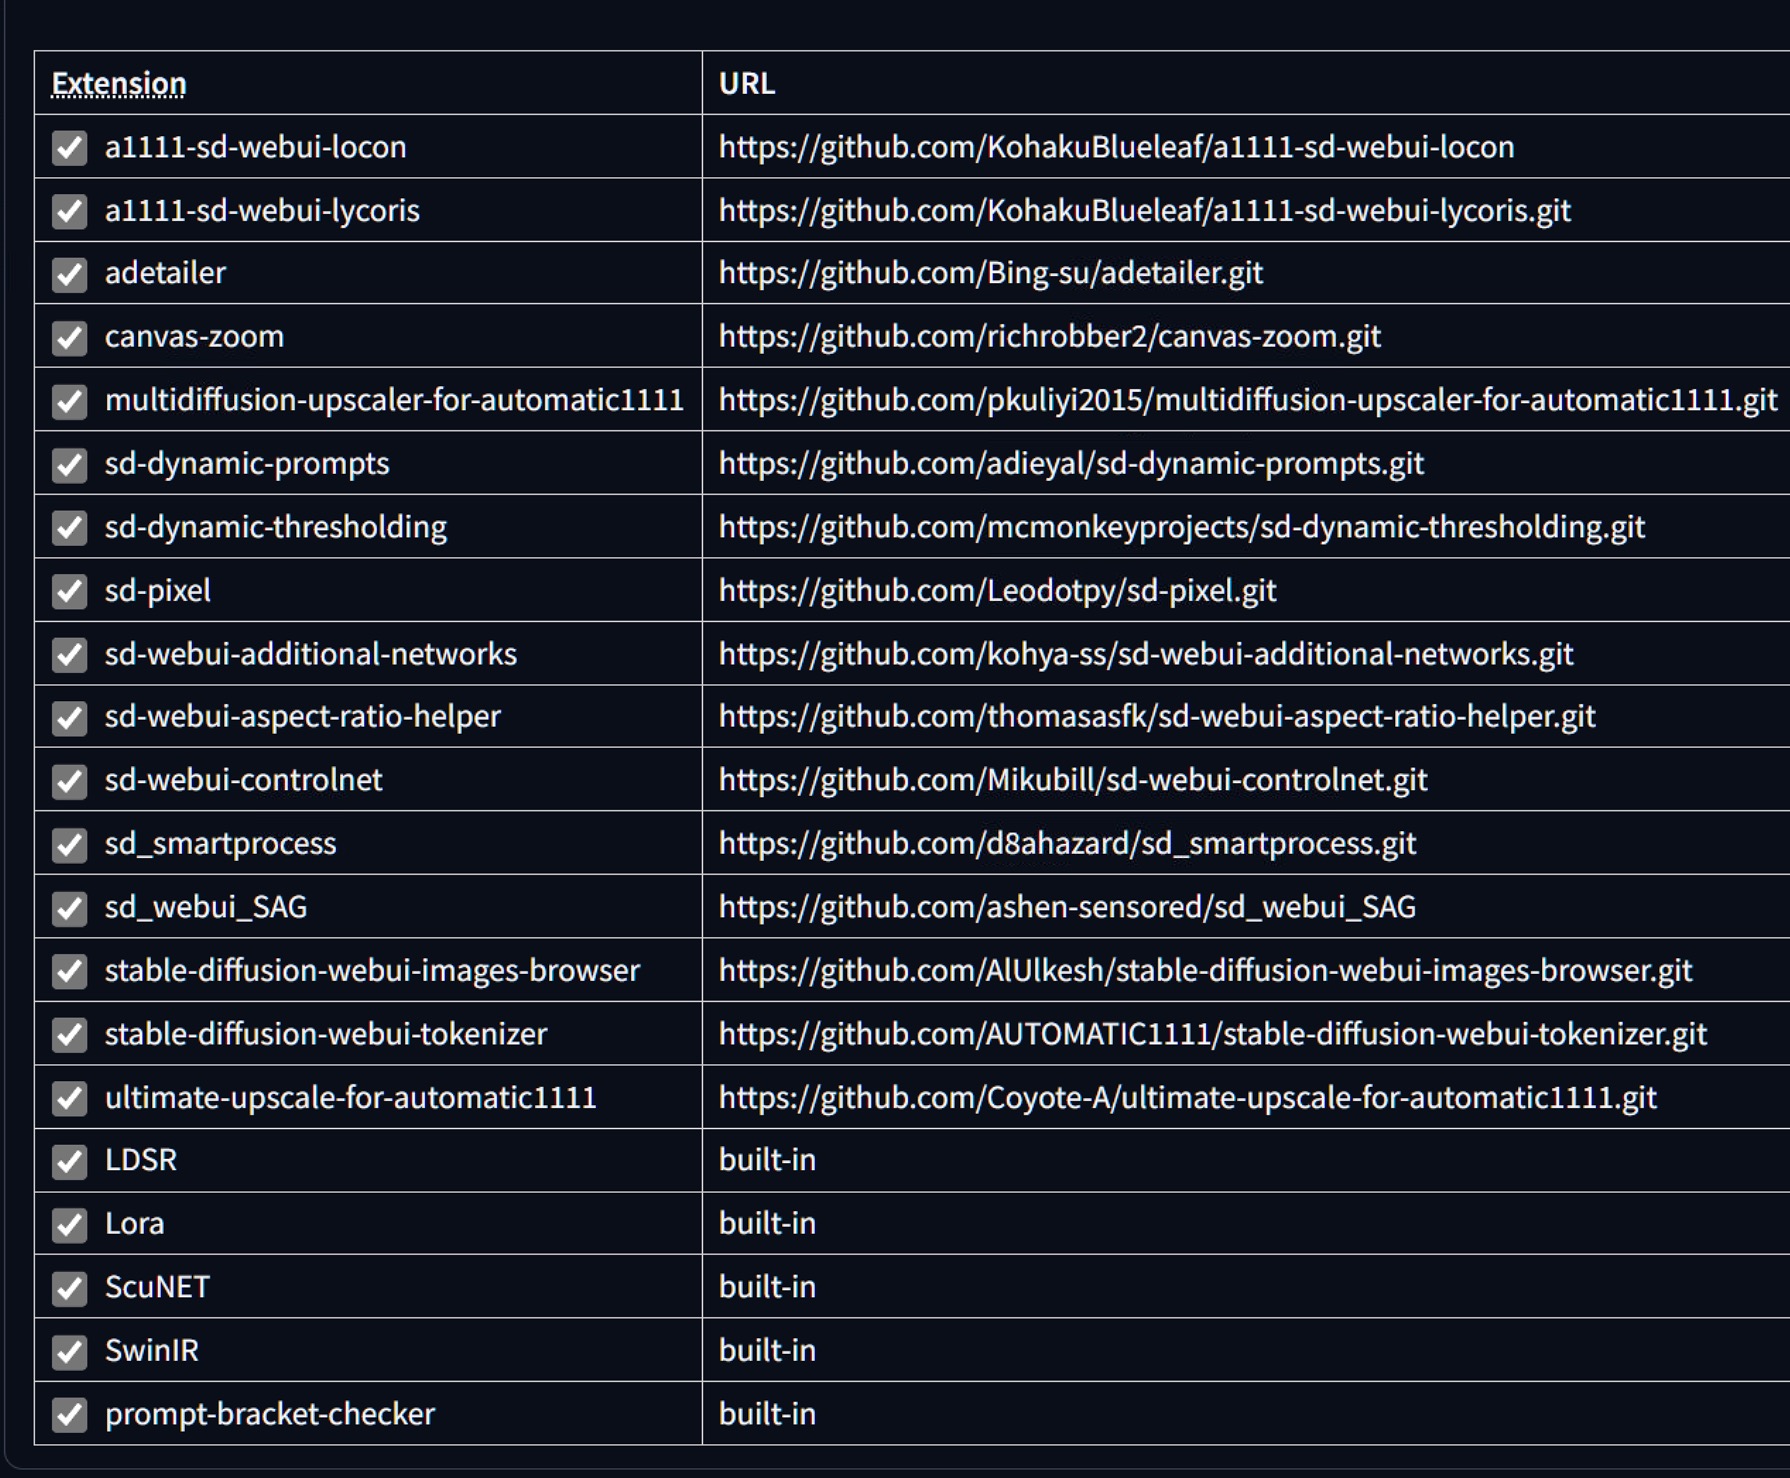The image size is (1790, 1478).
Task: Disable the multidiffusion-upscaler-for-automatic1111 checkbox
Action: [x=68, y=400]
